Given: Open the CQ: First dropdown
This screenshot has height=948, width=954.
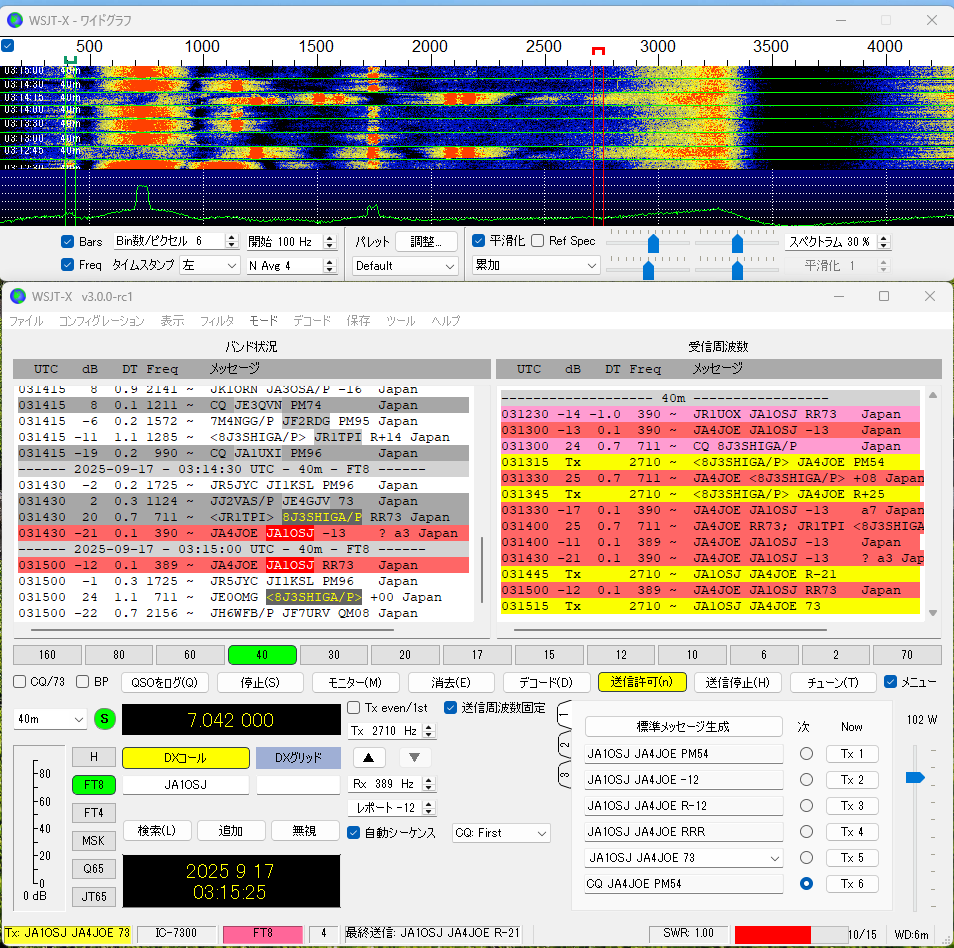Looking at the screenshot, I should pyautogui.click(x=501, y=833).
